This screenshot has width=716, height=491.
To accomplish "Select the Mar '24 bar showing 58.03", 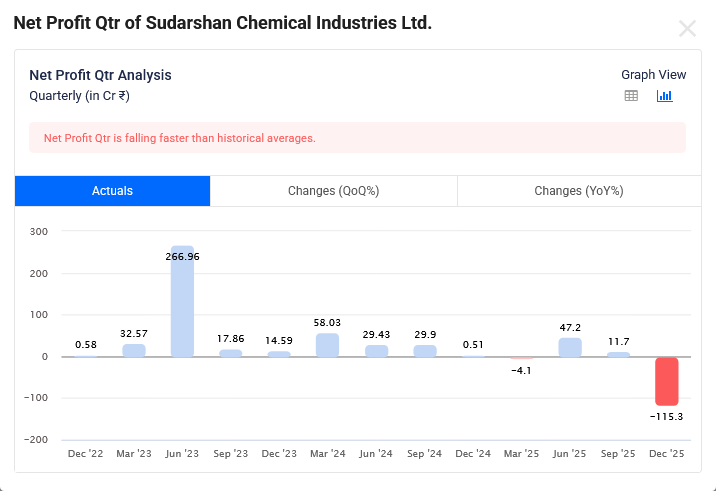I will [328, 345].
